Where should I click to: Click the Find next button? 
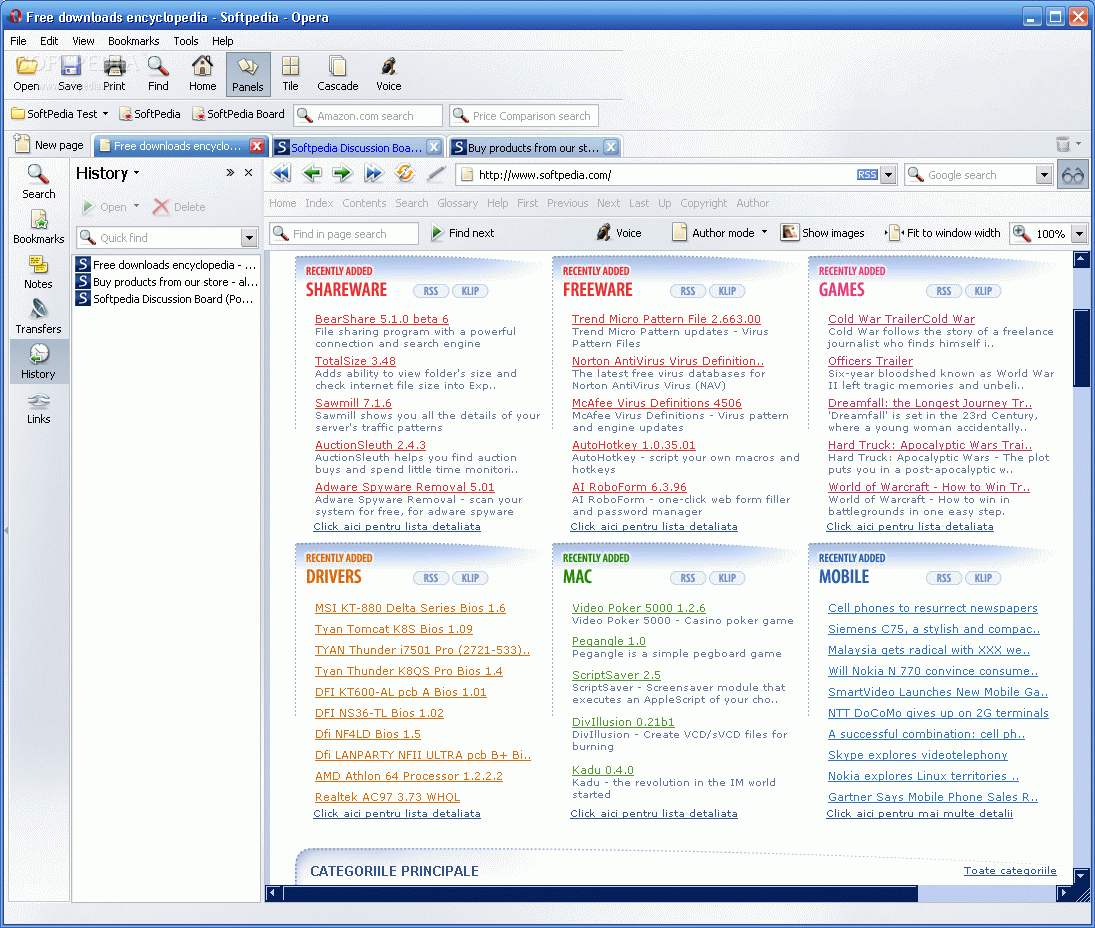tap(462, 233)
